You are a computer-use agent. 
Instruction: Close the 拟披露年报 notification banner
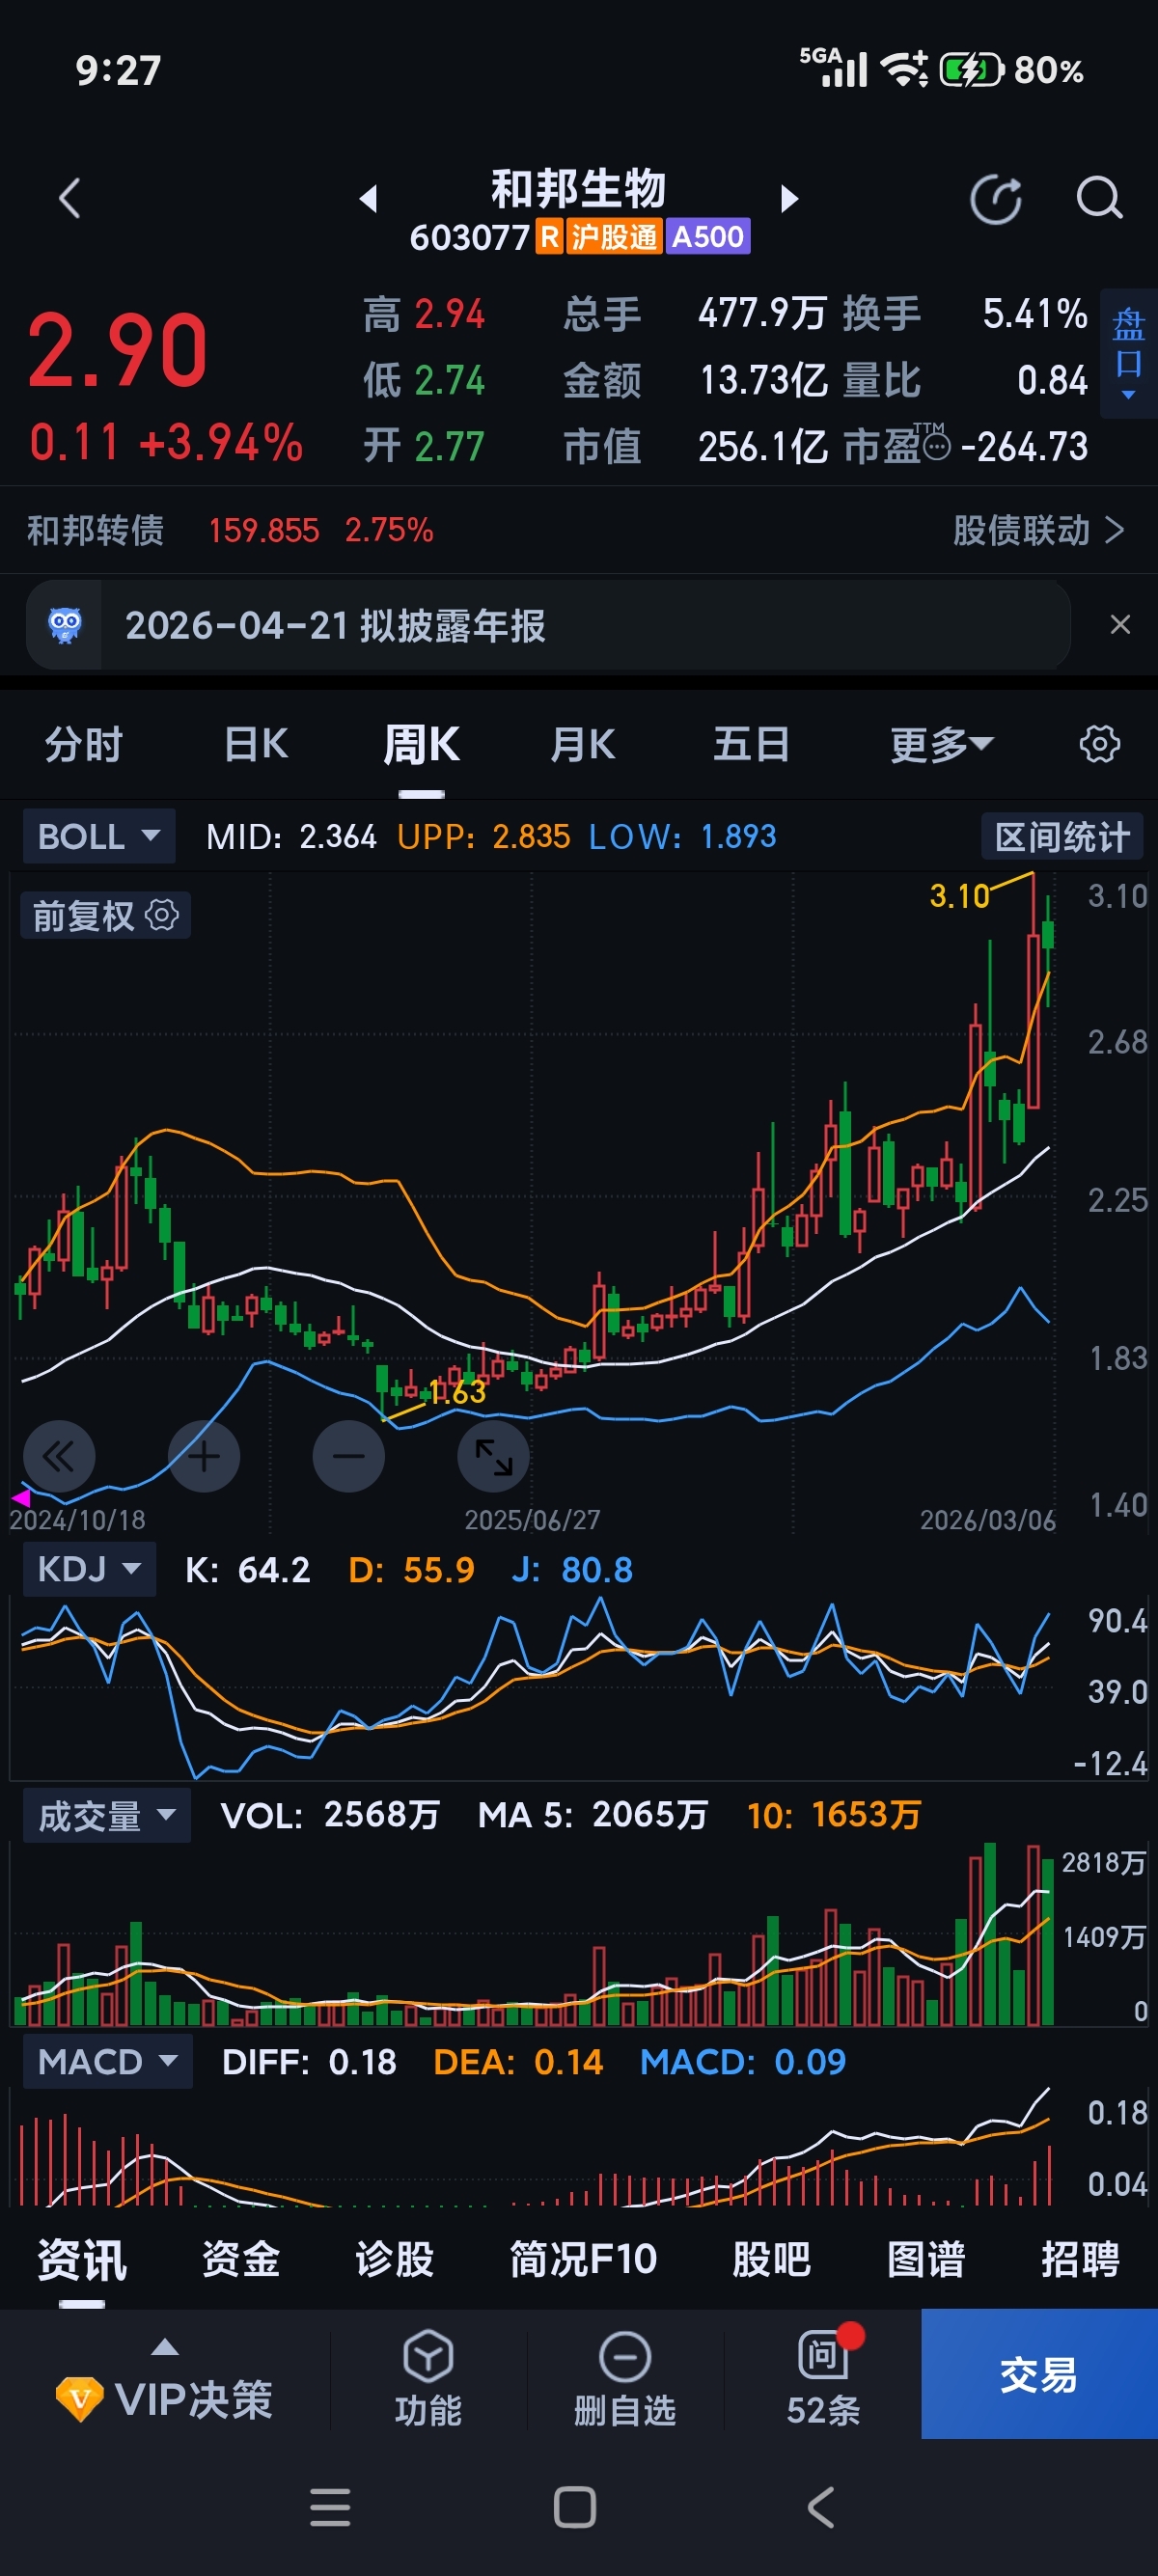tap(1120, 624)
